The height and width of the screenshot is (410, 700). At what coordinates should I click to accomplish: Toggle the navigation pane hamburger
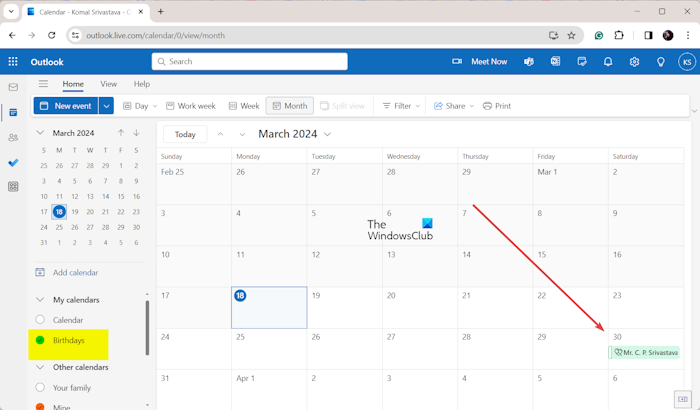click(x=43, y=84)
